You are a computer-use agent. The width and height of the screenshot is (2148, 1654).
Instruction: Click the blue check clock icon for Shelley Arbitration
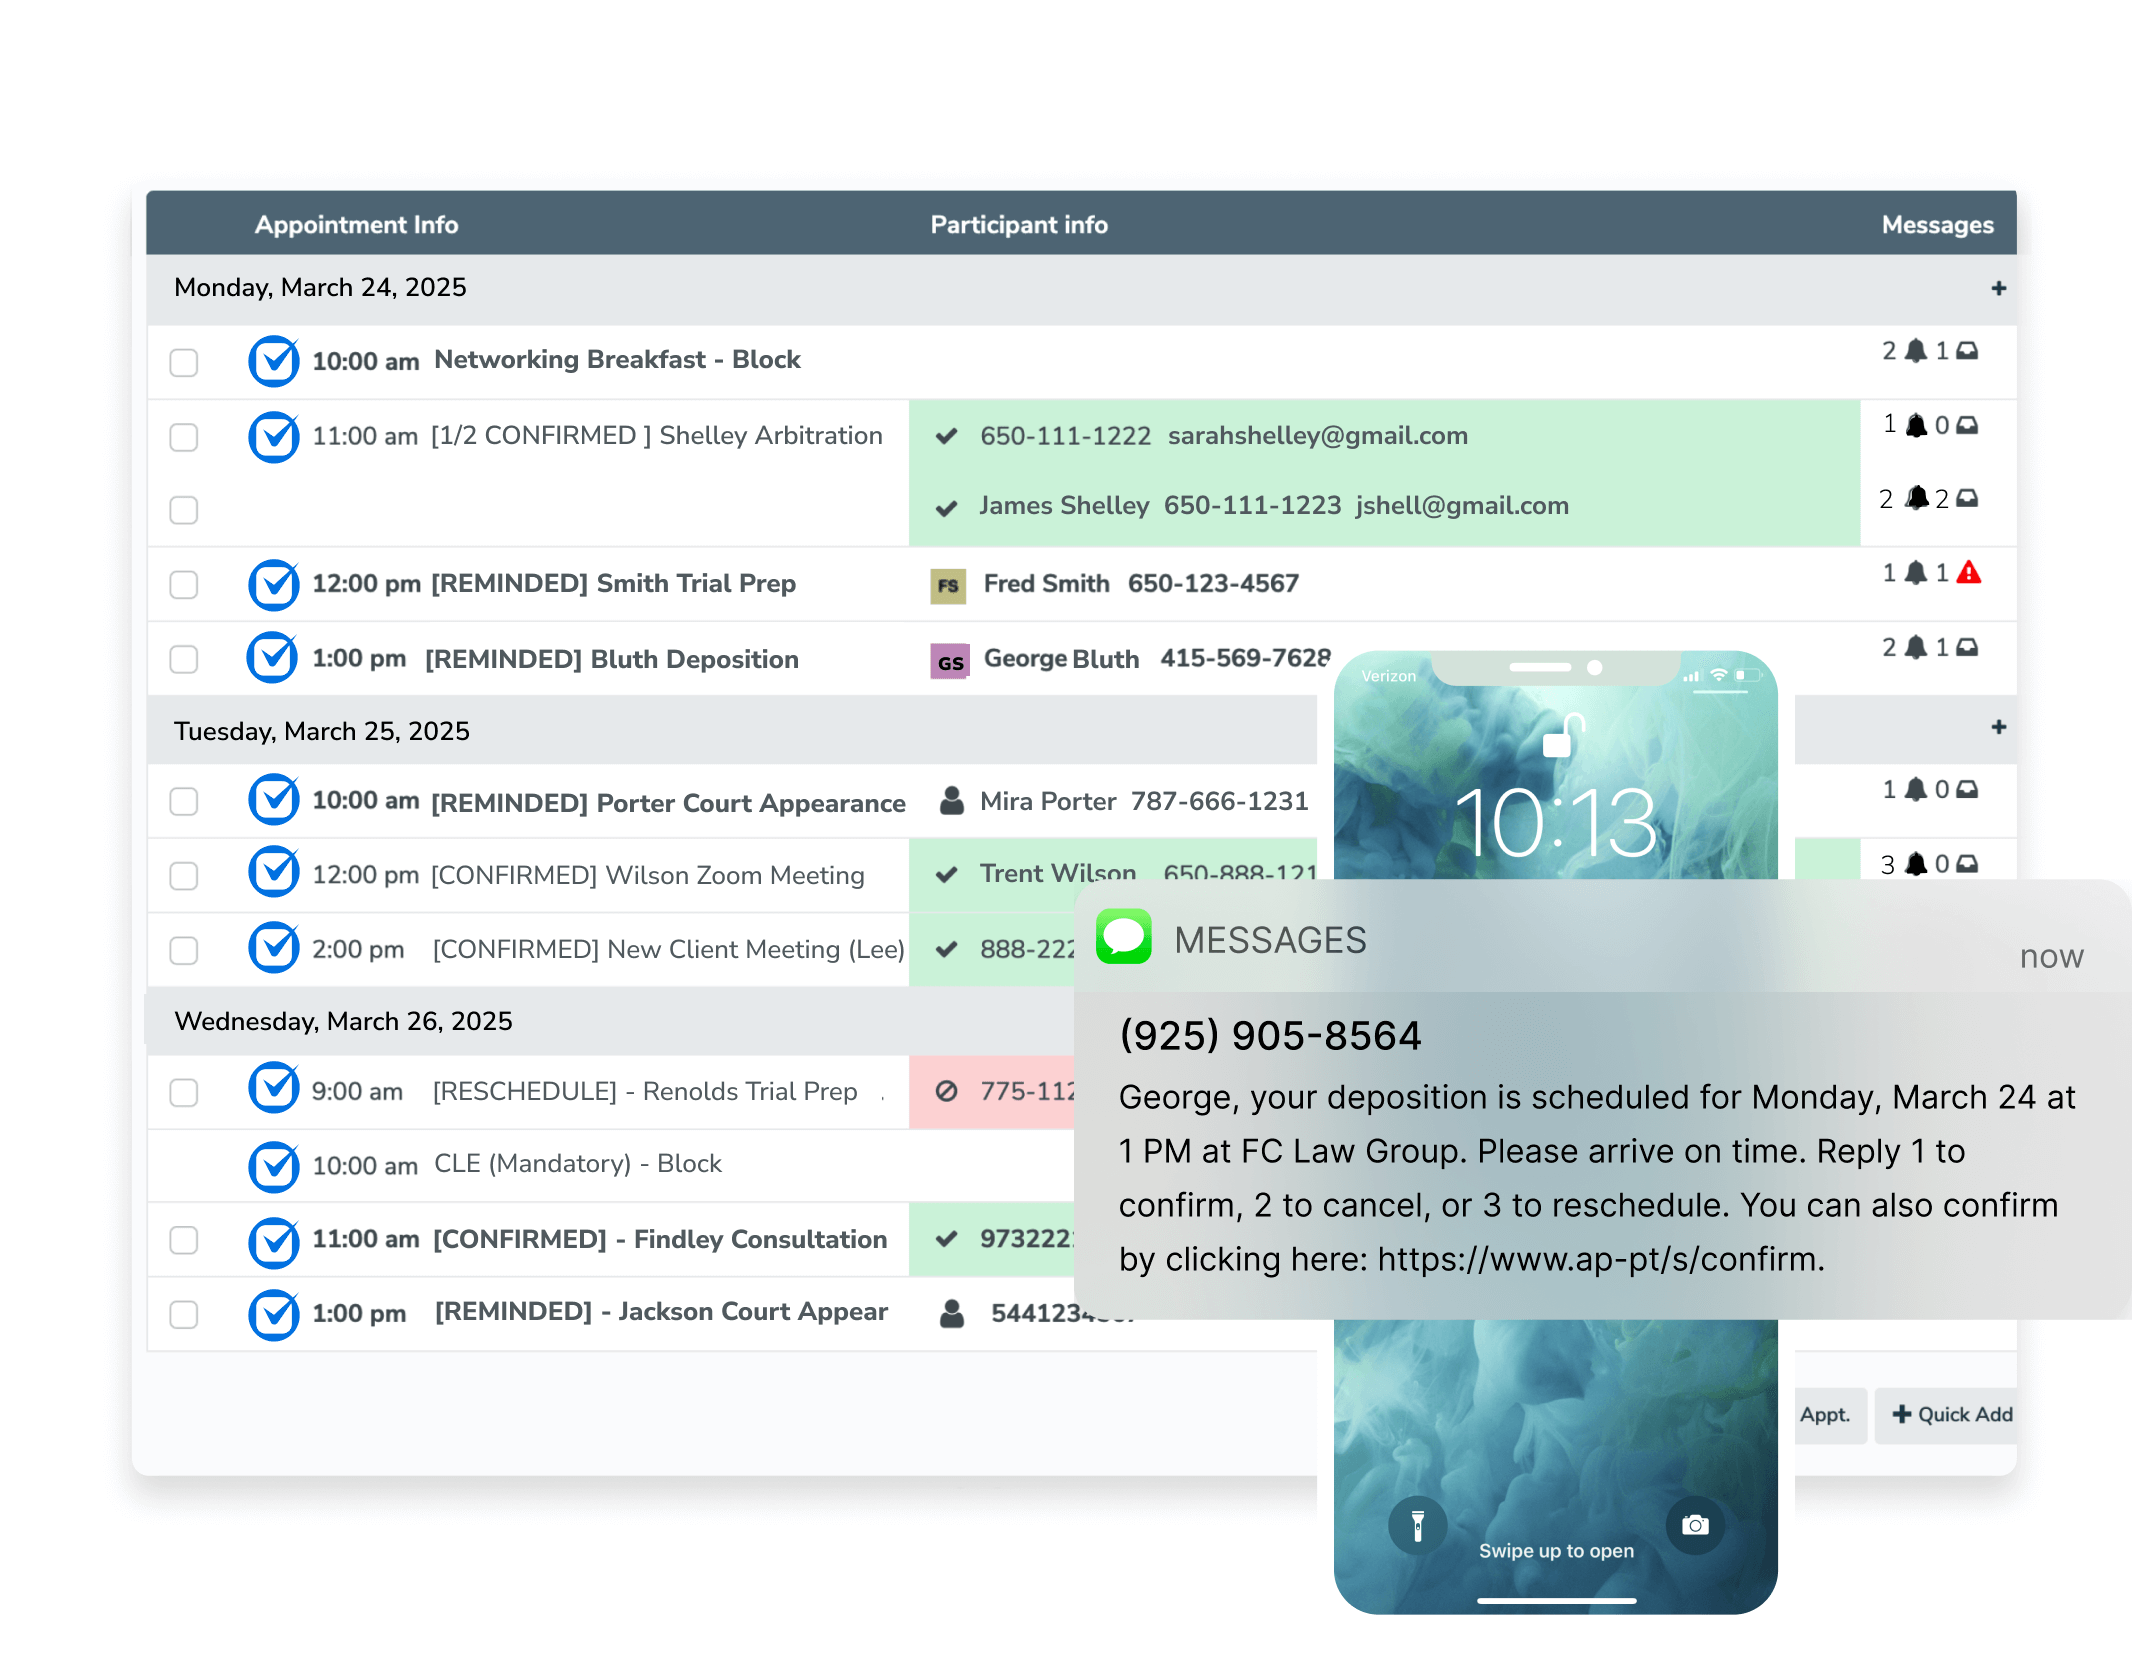coord(273,437)
